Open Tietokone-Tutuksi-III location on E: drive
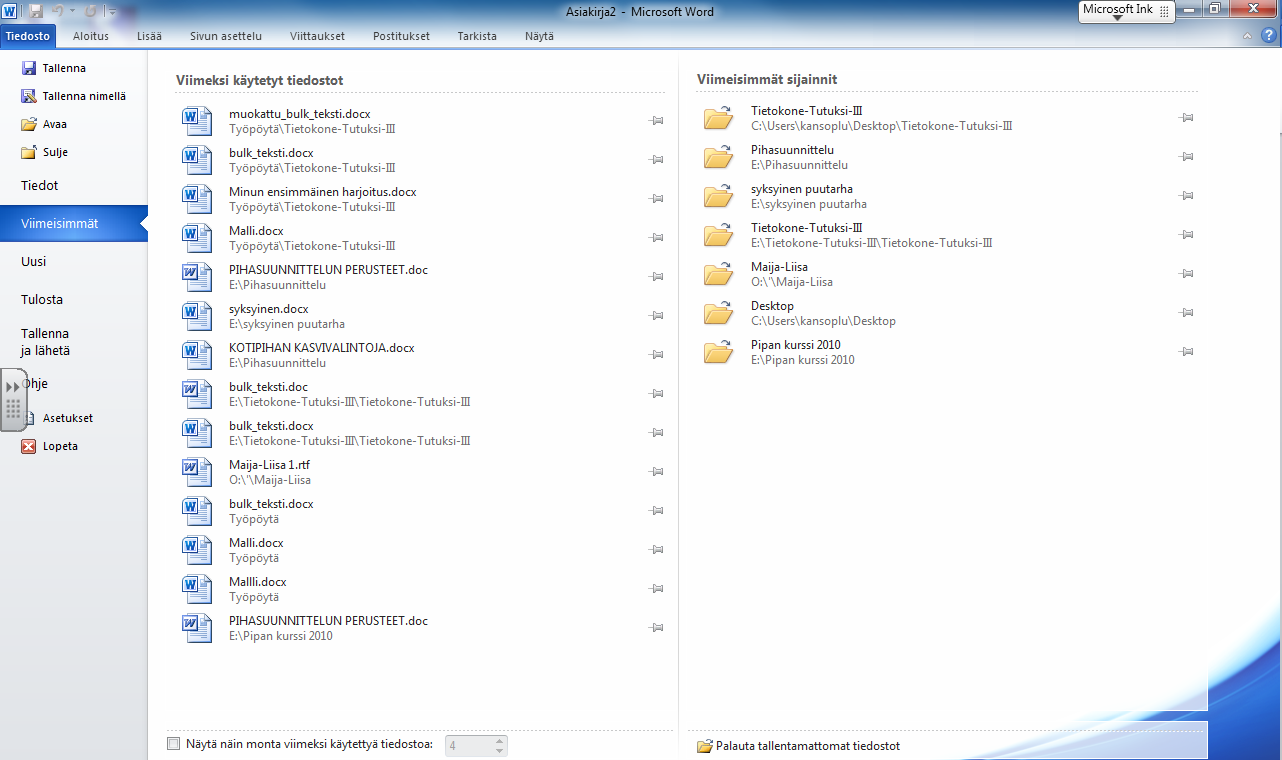This screenshot has width=1282, height=760. [x=948, y=235]
